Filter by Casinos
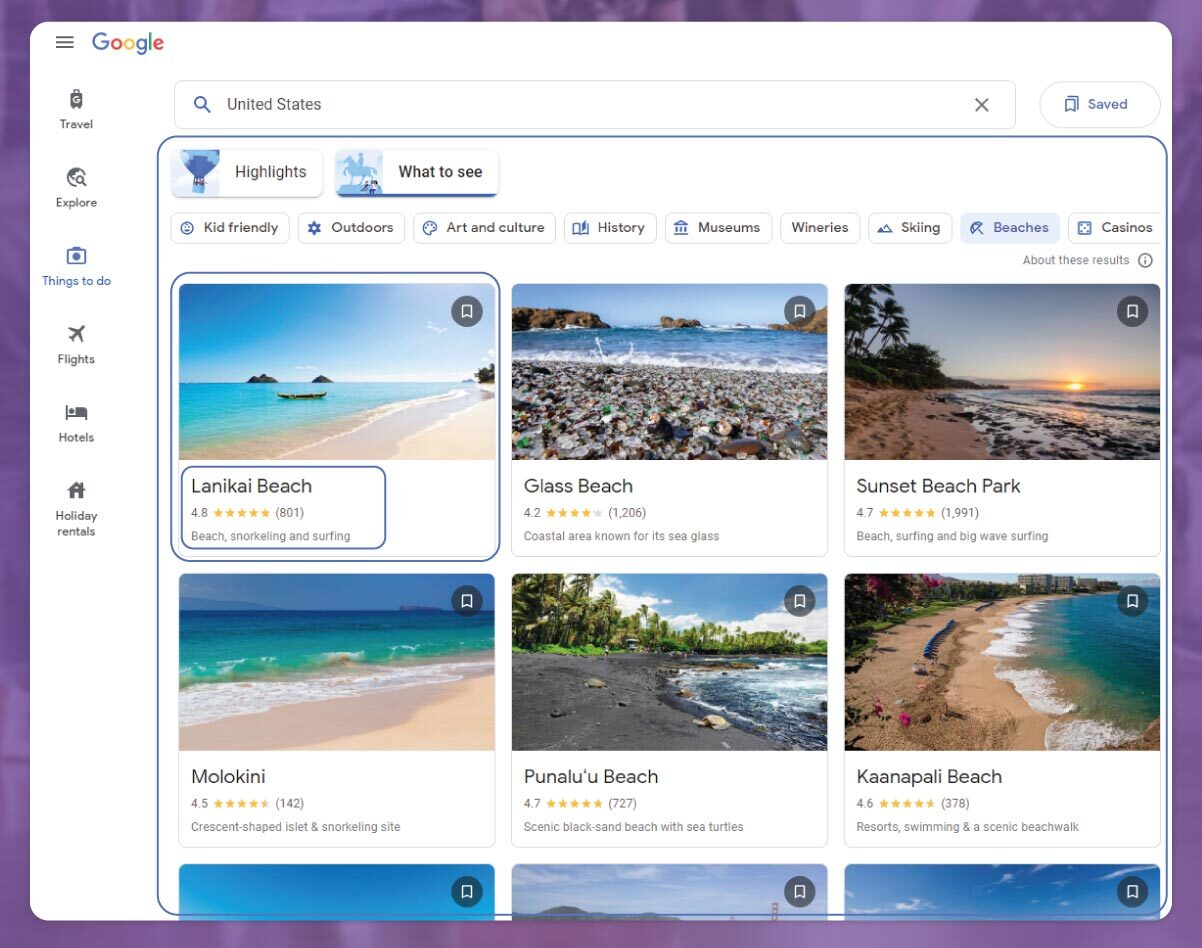The image size is (1202, 948). tap(1114, 228)
